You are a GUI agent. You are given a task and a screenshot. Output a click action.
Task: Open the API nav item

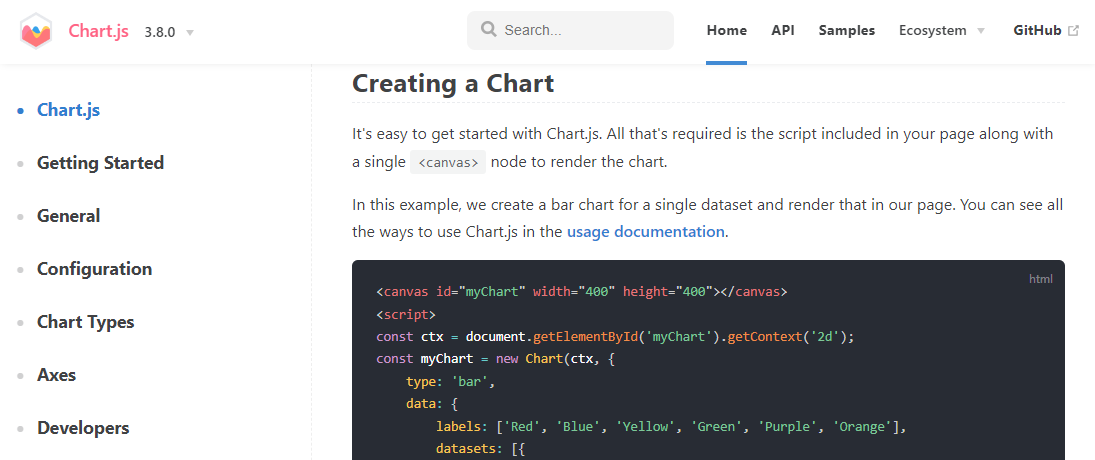783,31
